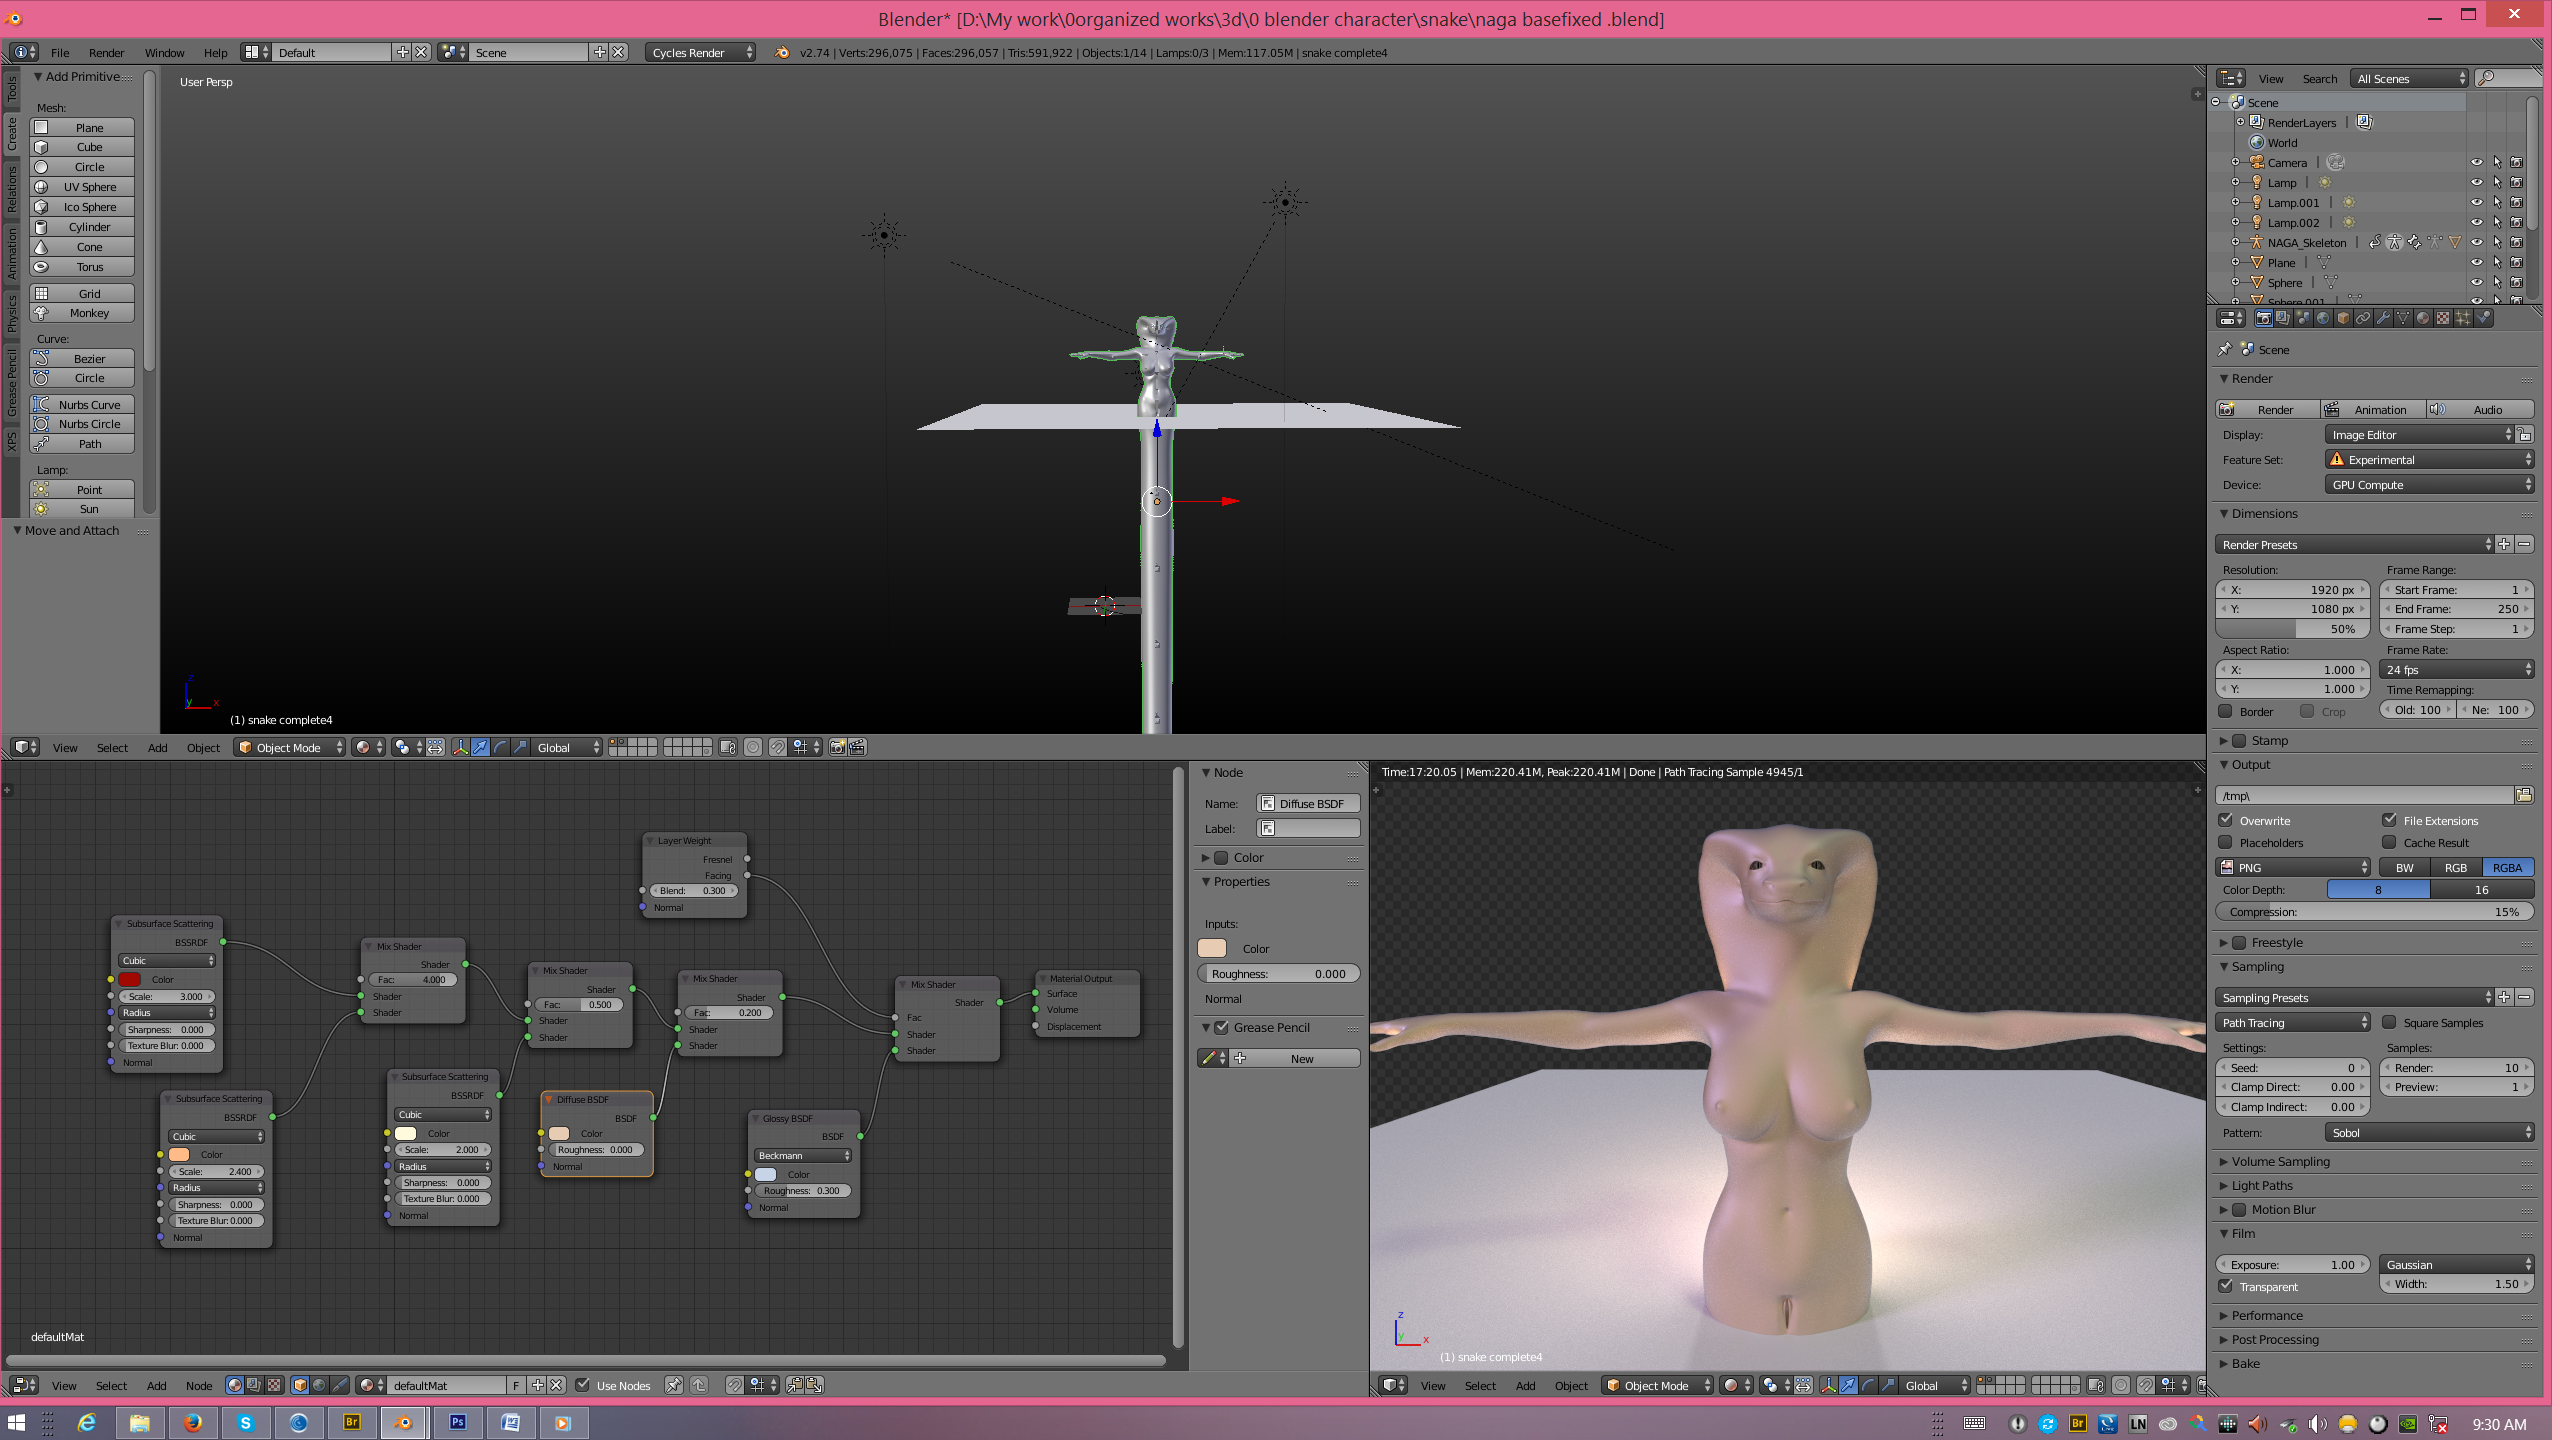Expand the Light Paths panel

pos(2261,1185)
